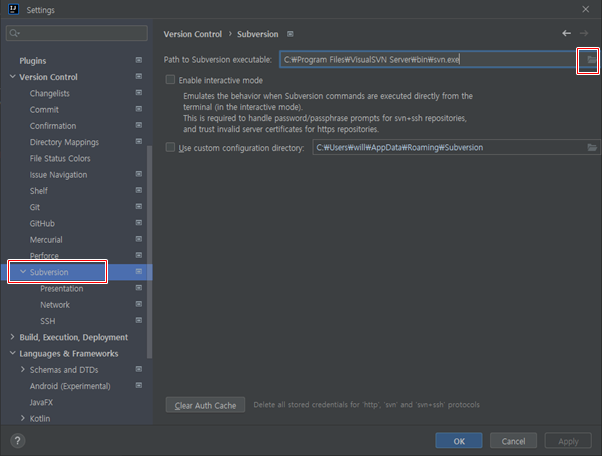Click project-level icon on Mercurial row
The width and height of the screenshot is (602, 456).
click(x=139, y=239)
